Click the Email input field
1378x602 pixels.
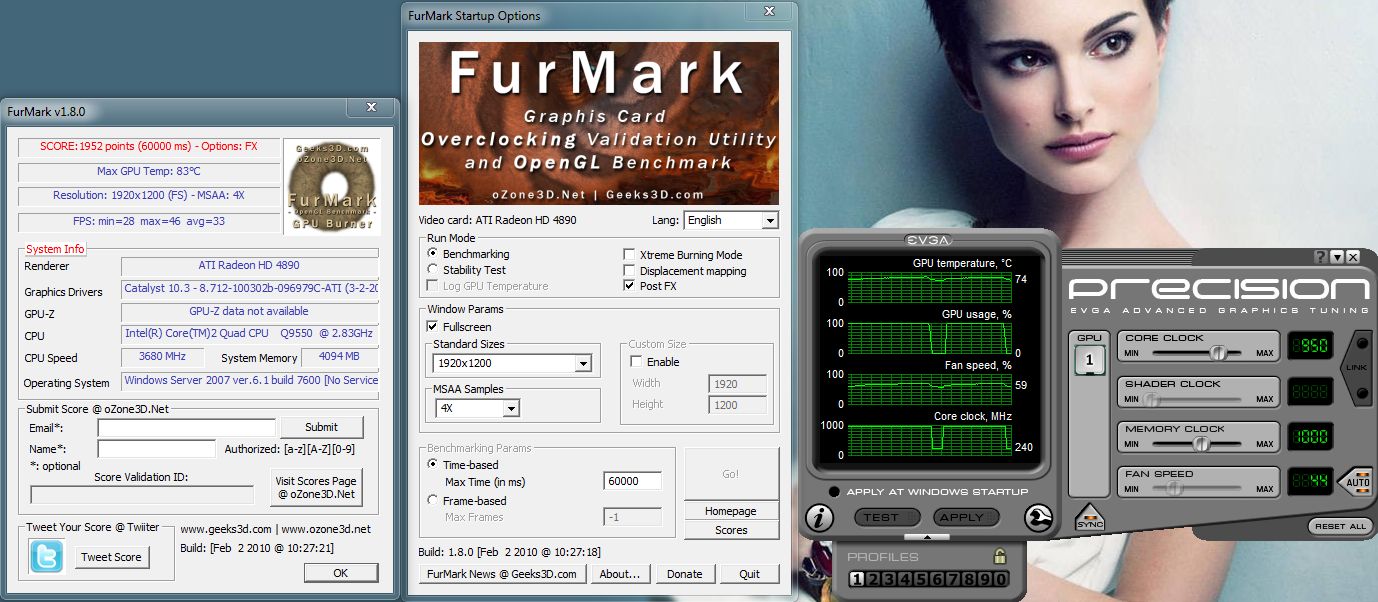pos(186,428)
